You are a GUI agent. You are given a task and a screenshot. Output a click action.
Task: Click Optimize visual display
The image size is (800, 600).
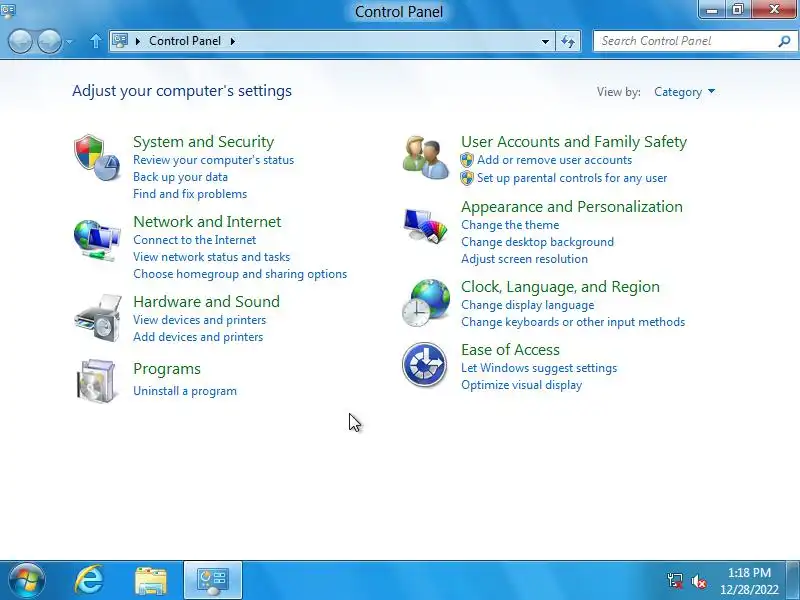tap(521, 385)
